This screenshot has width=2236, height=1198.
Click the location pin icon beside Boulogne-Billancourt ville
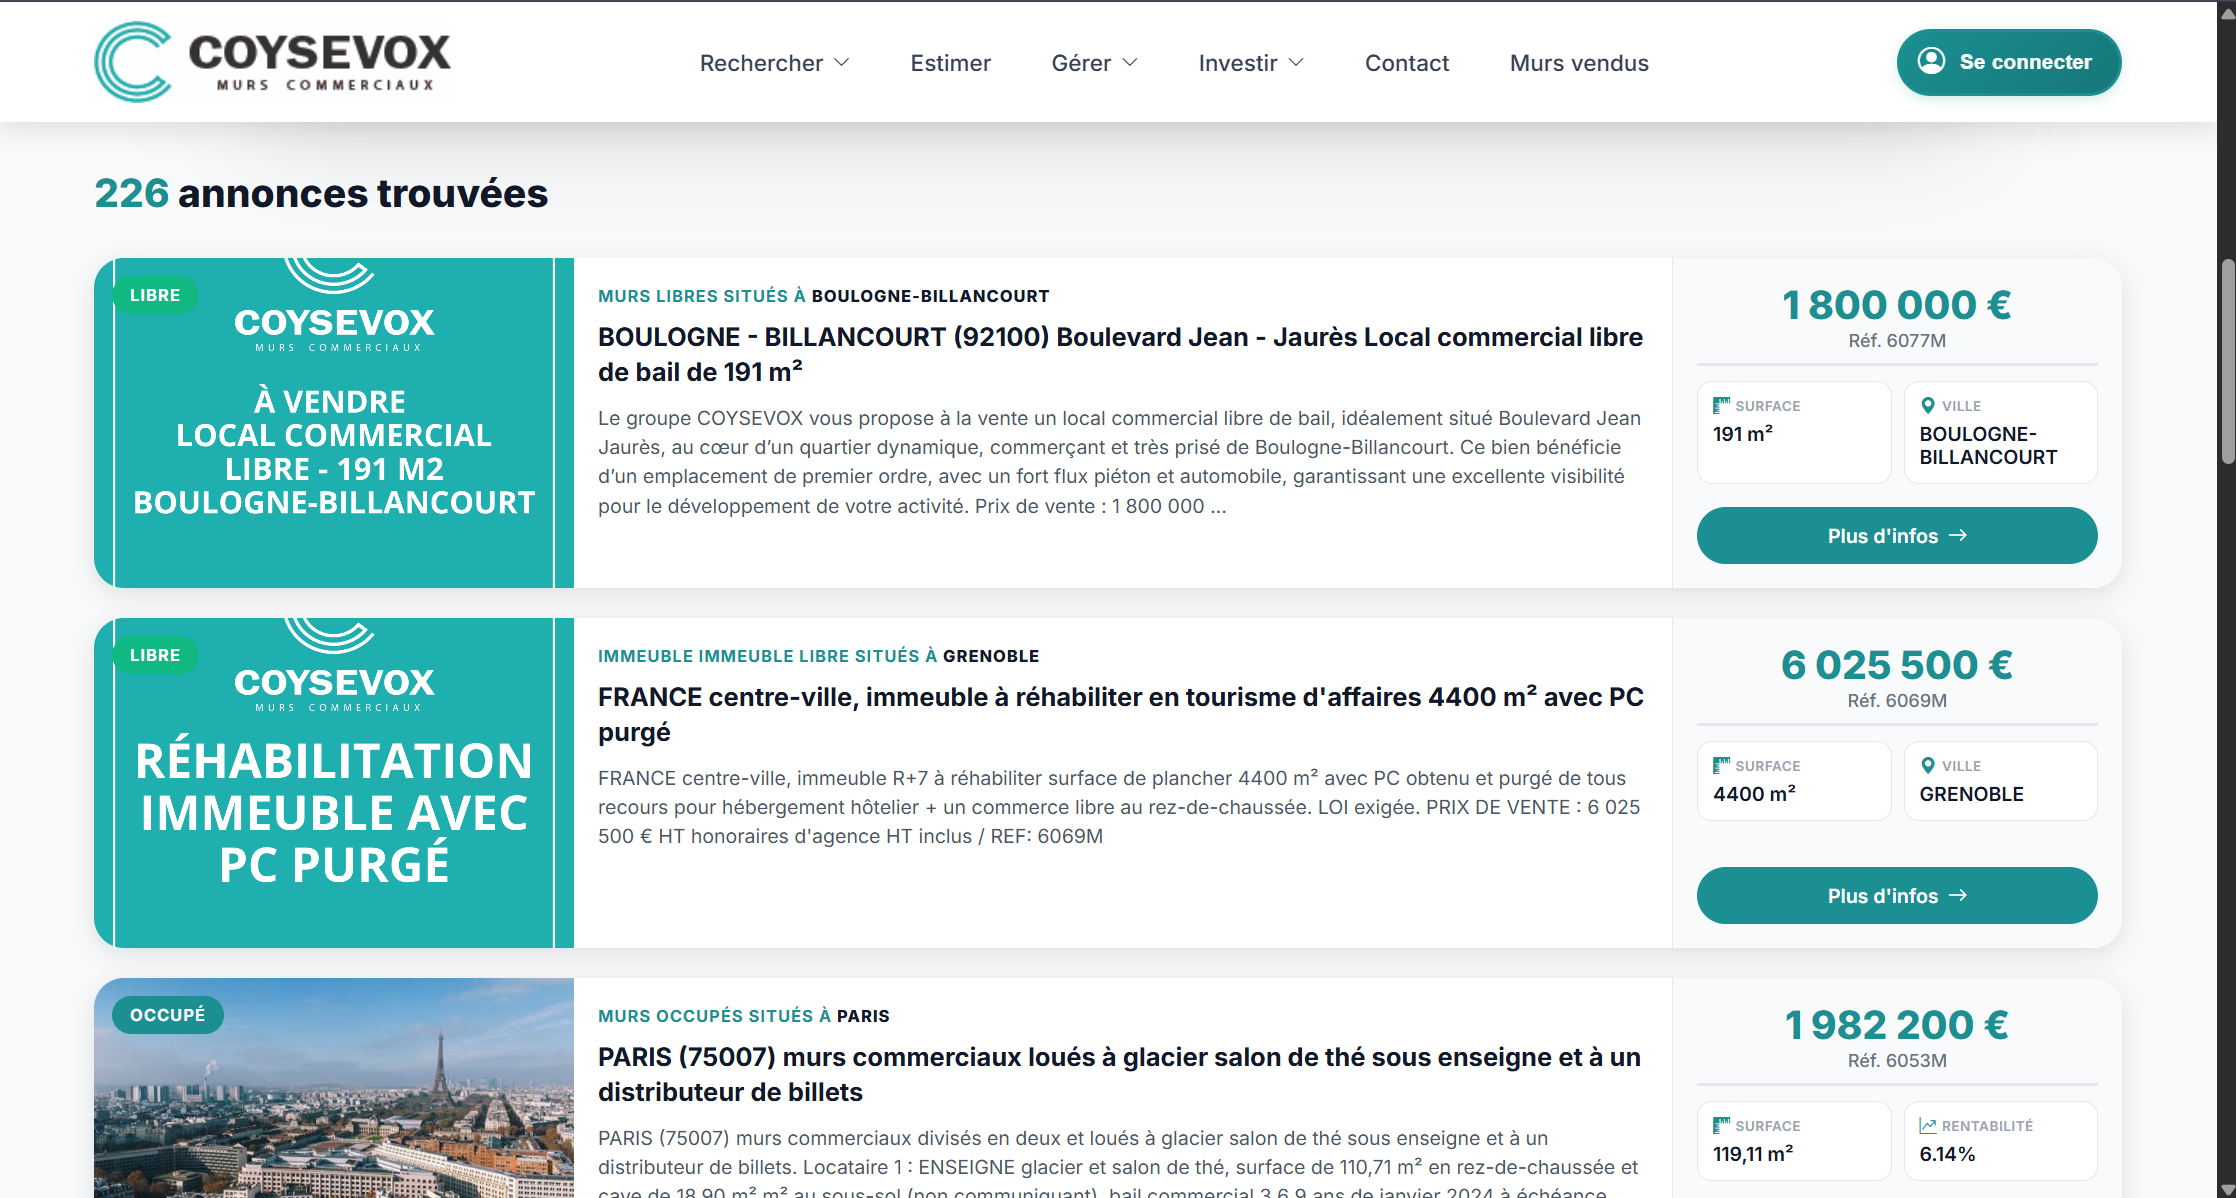1928,405
